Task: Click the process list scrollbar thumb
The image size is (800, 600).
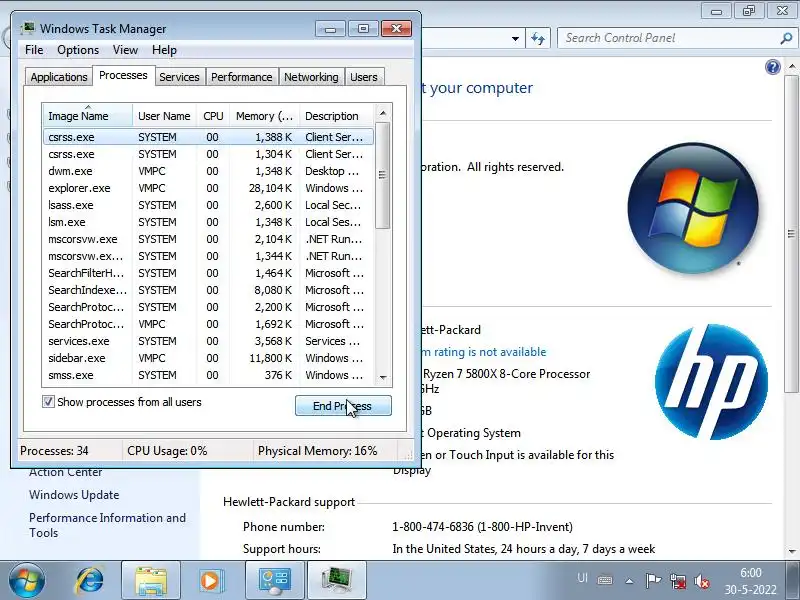Action: [x=383, y=175]
